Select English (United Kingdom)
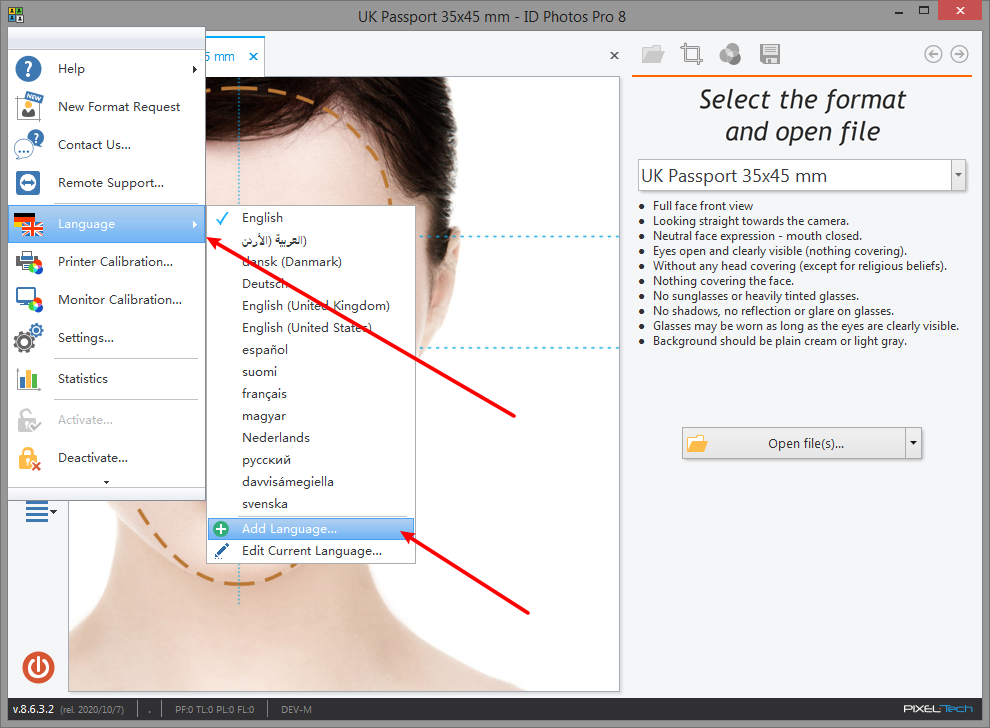 pyautogui.click(x=311, y=306)
